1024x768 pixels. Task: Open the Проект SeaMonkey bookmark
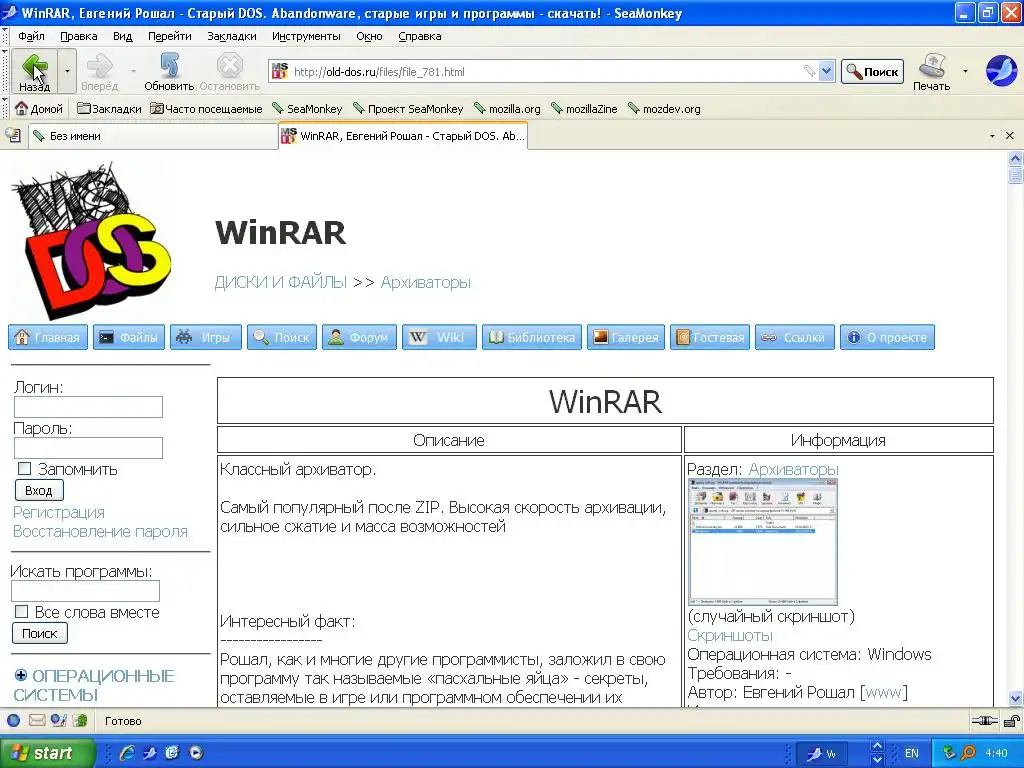pyautogui.click(x=408, y=109)
